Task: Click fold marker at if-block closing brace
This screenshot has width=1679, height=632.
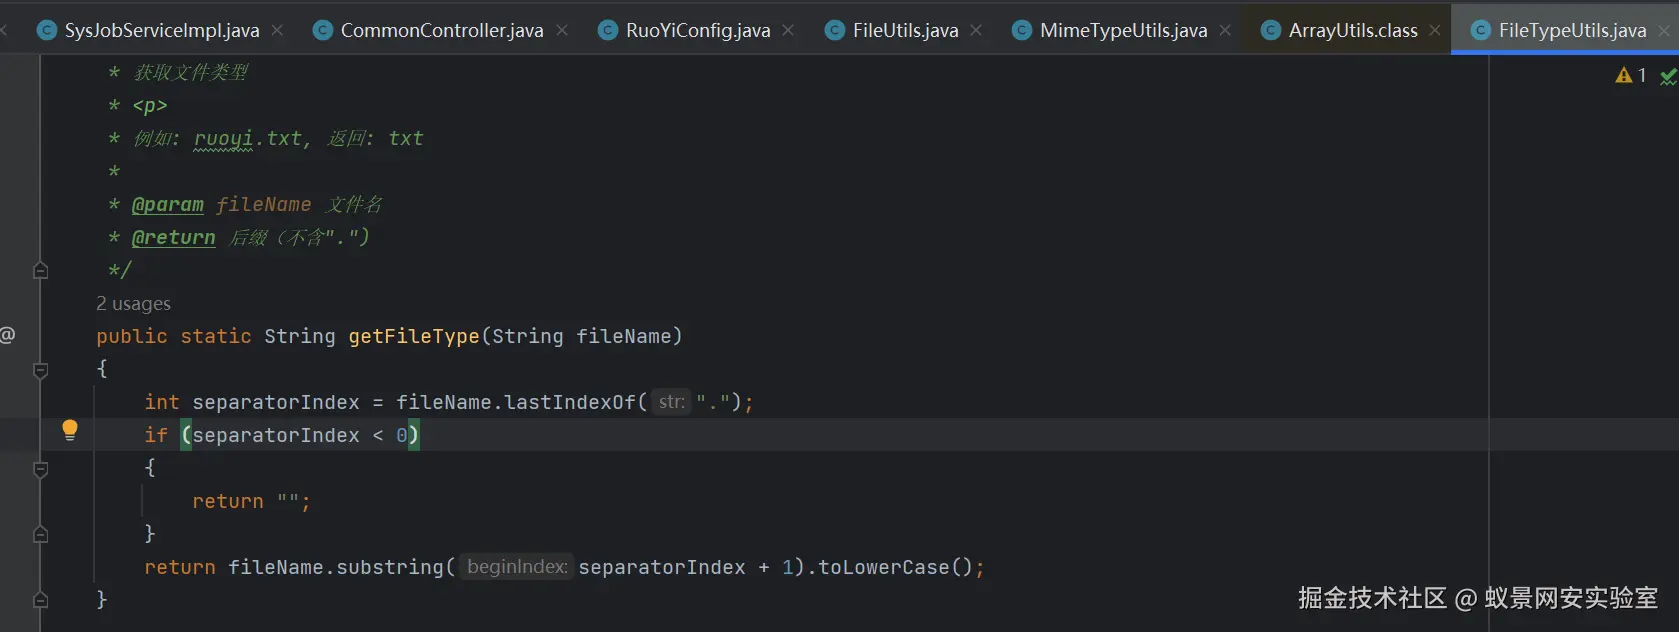Action: (41, 535)
